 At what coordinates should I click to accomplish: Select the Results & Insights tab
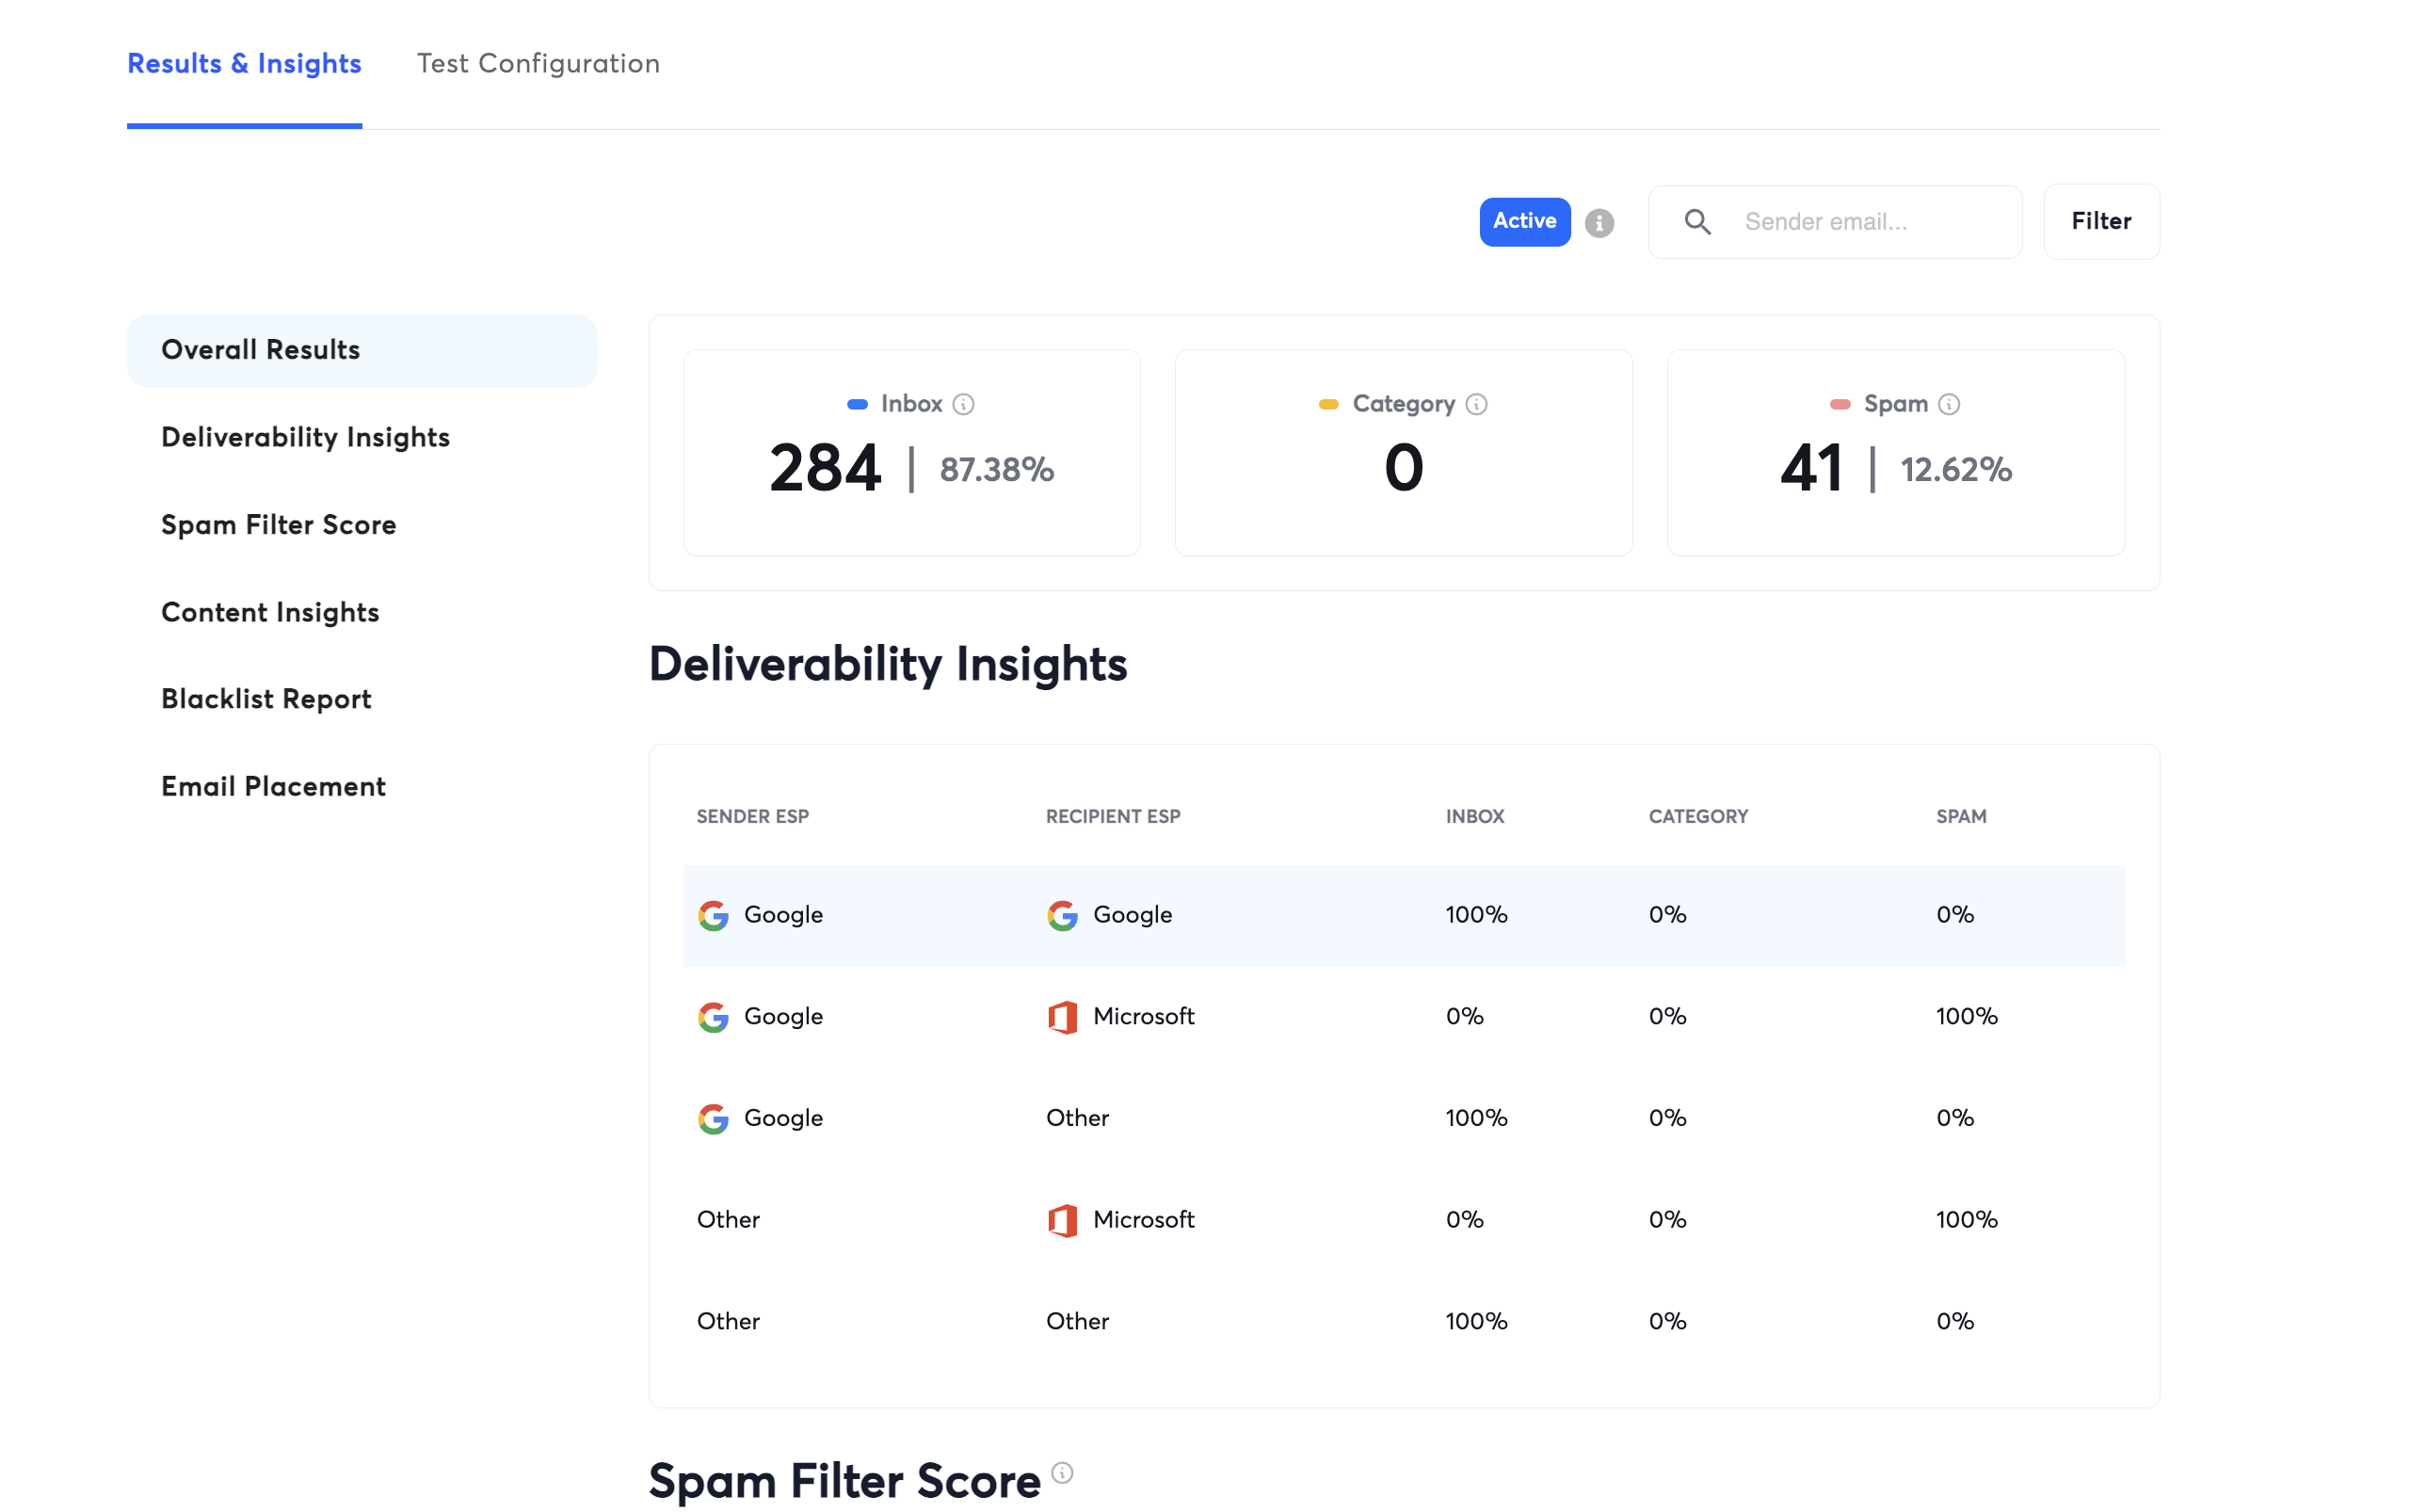(244, 63)
